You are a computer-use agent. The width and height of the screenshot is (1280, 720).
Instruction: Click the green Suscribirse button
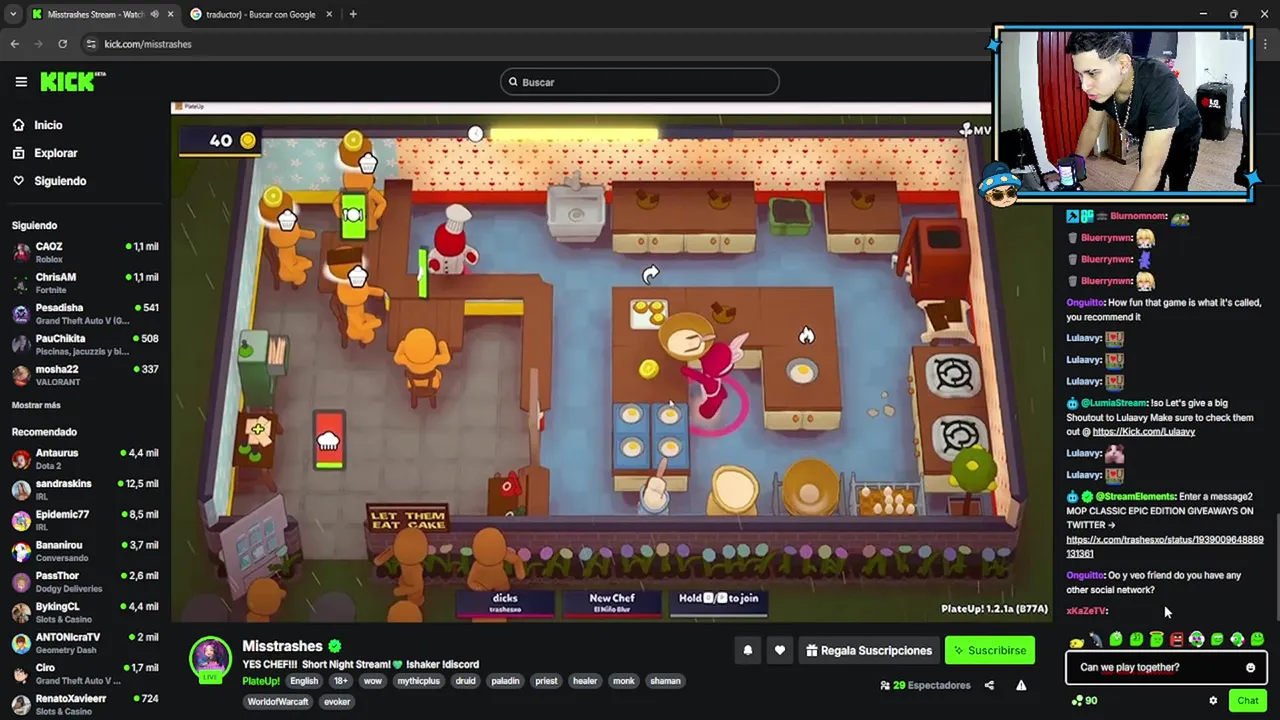[x=990, y=650]
